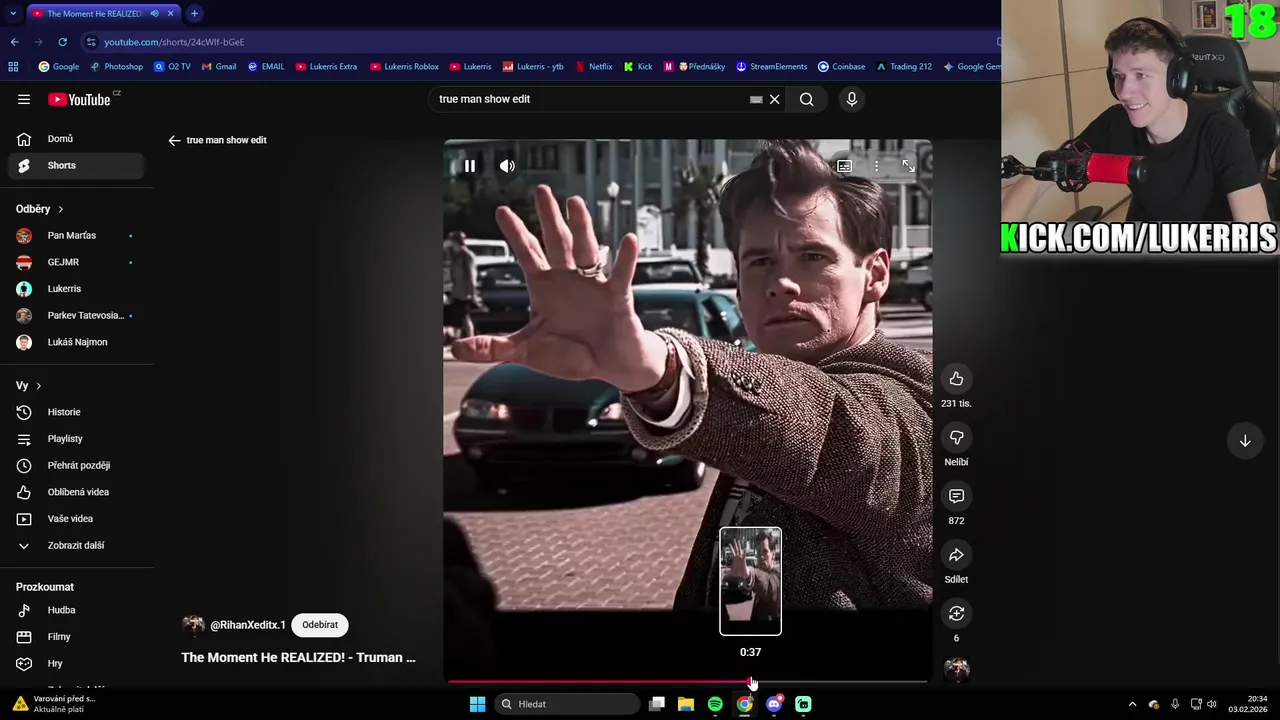Expand the Odběry subscriptions section
The image size is (1280, 720).
pos(40,209)
